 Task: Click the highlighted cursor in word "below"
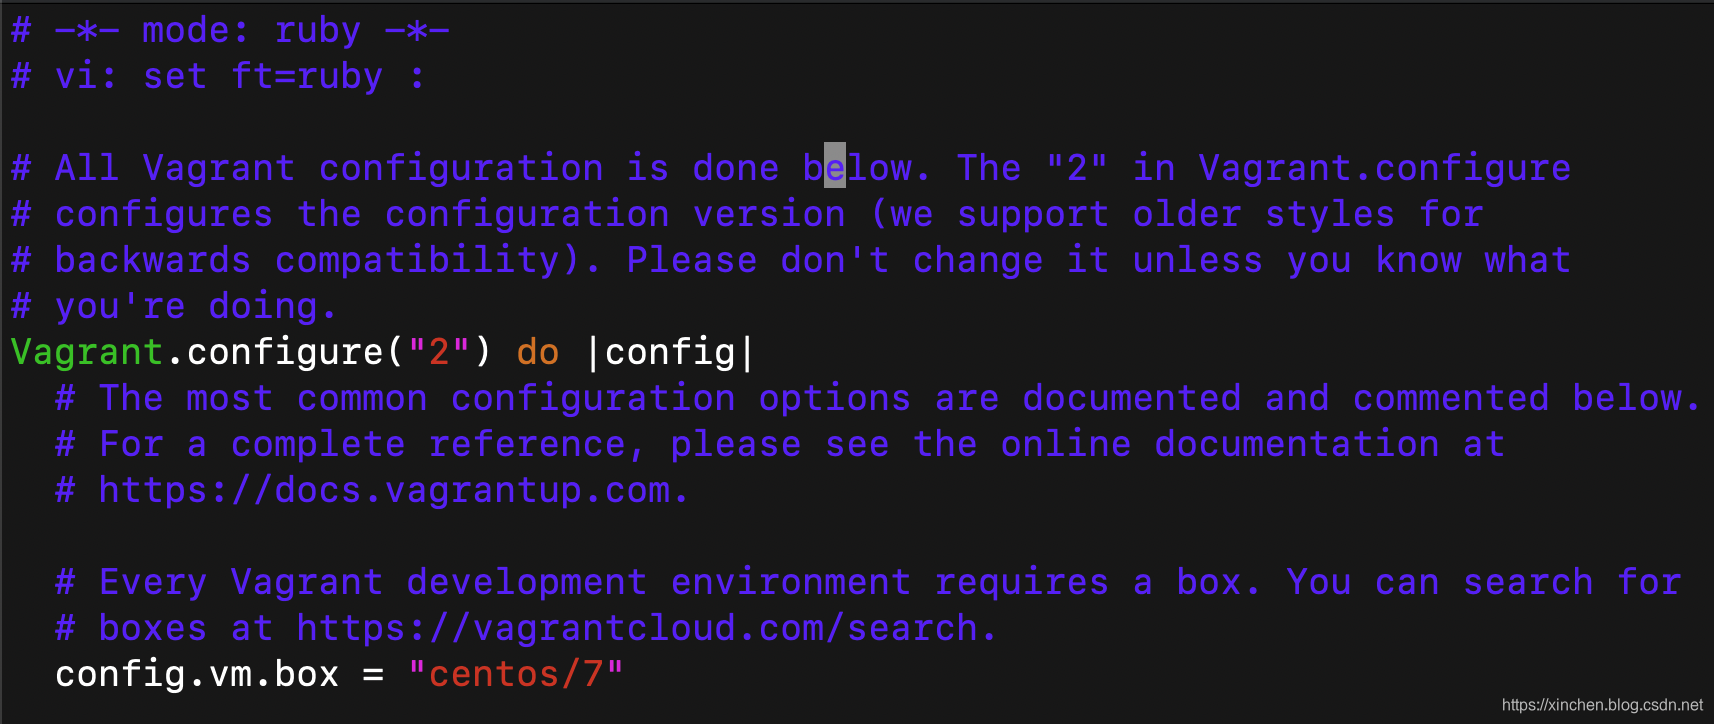point(835,165)
